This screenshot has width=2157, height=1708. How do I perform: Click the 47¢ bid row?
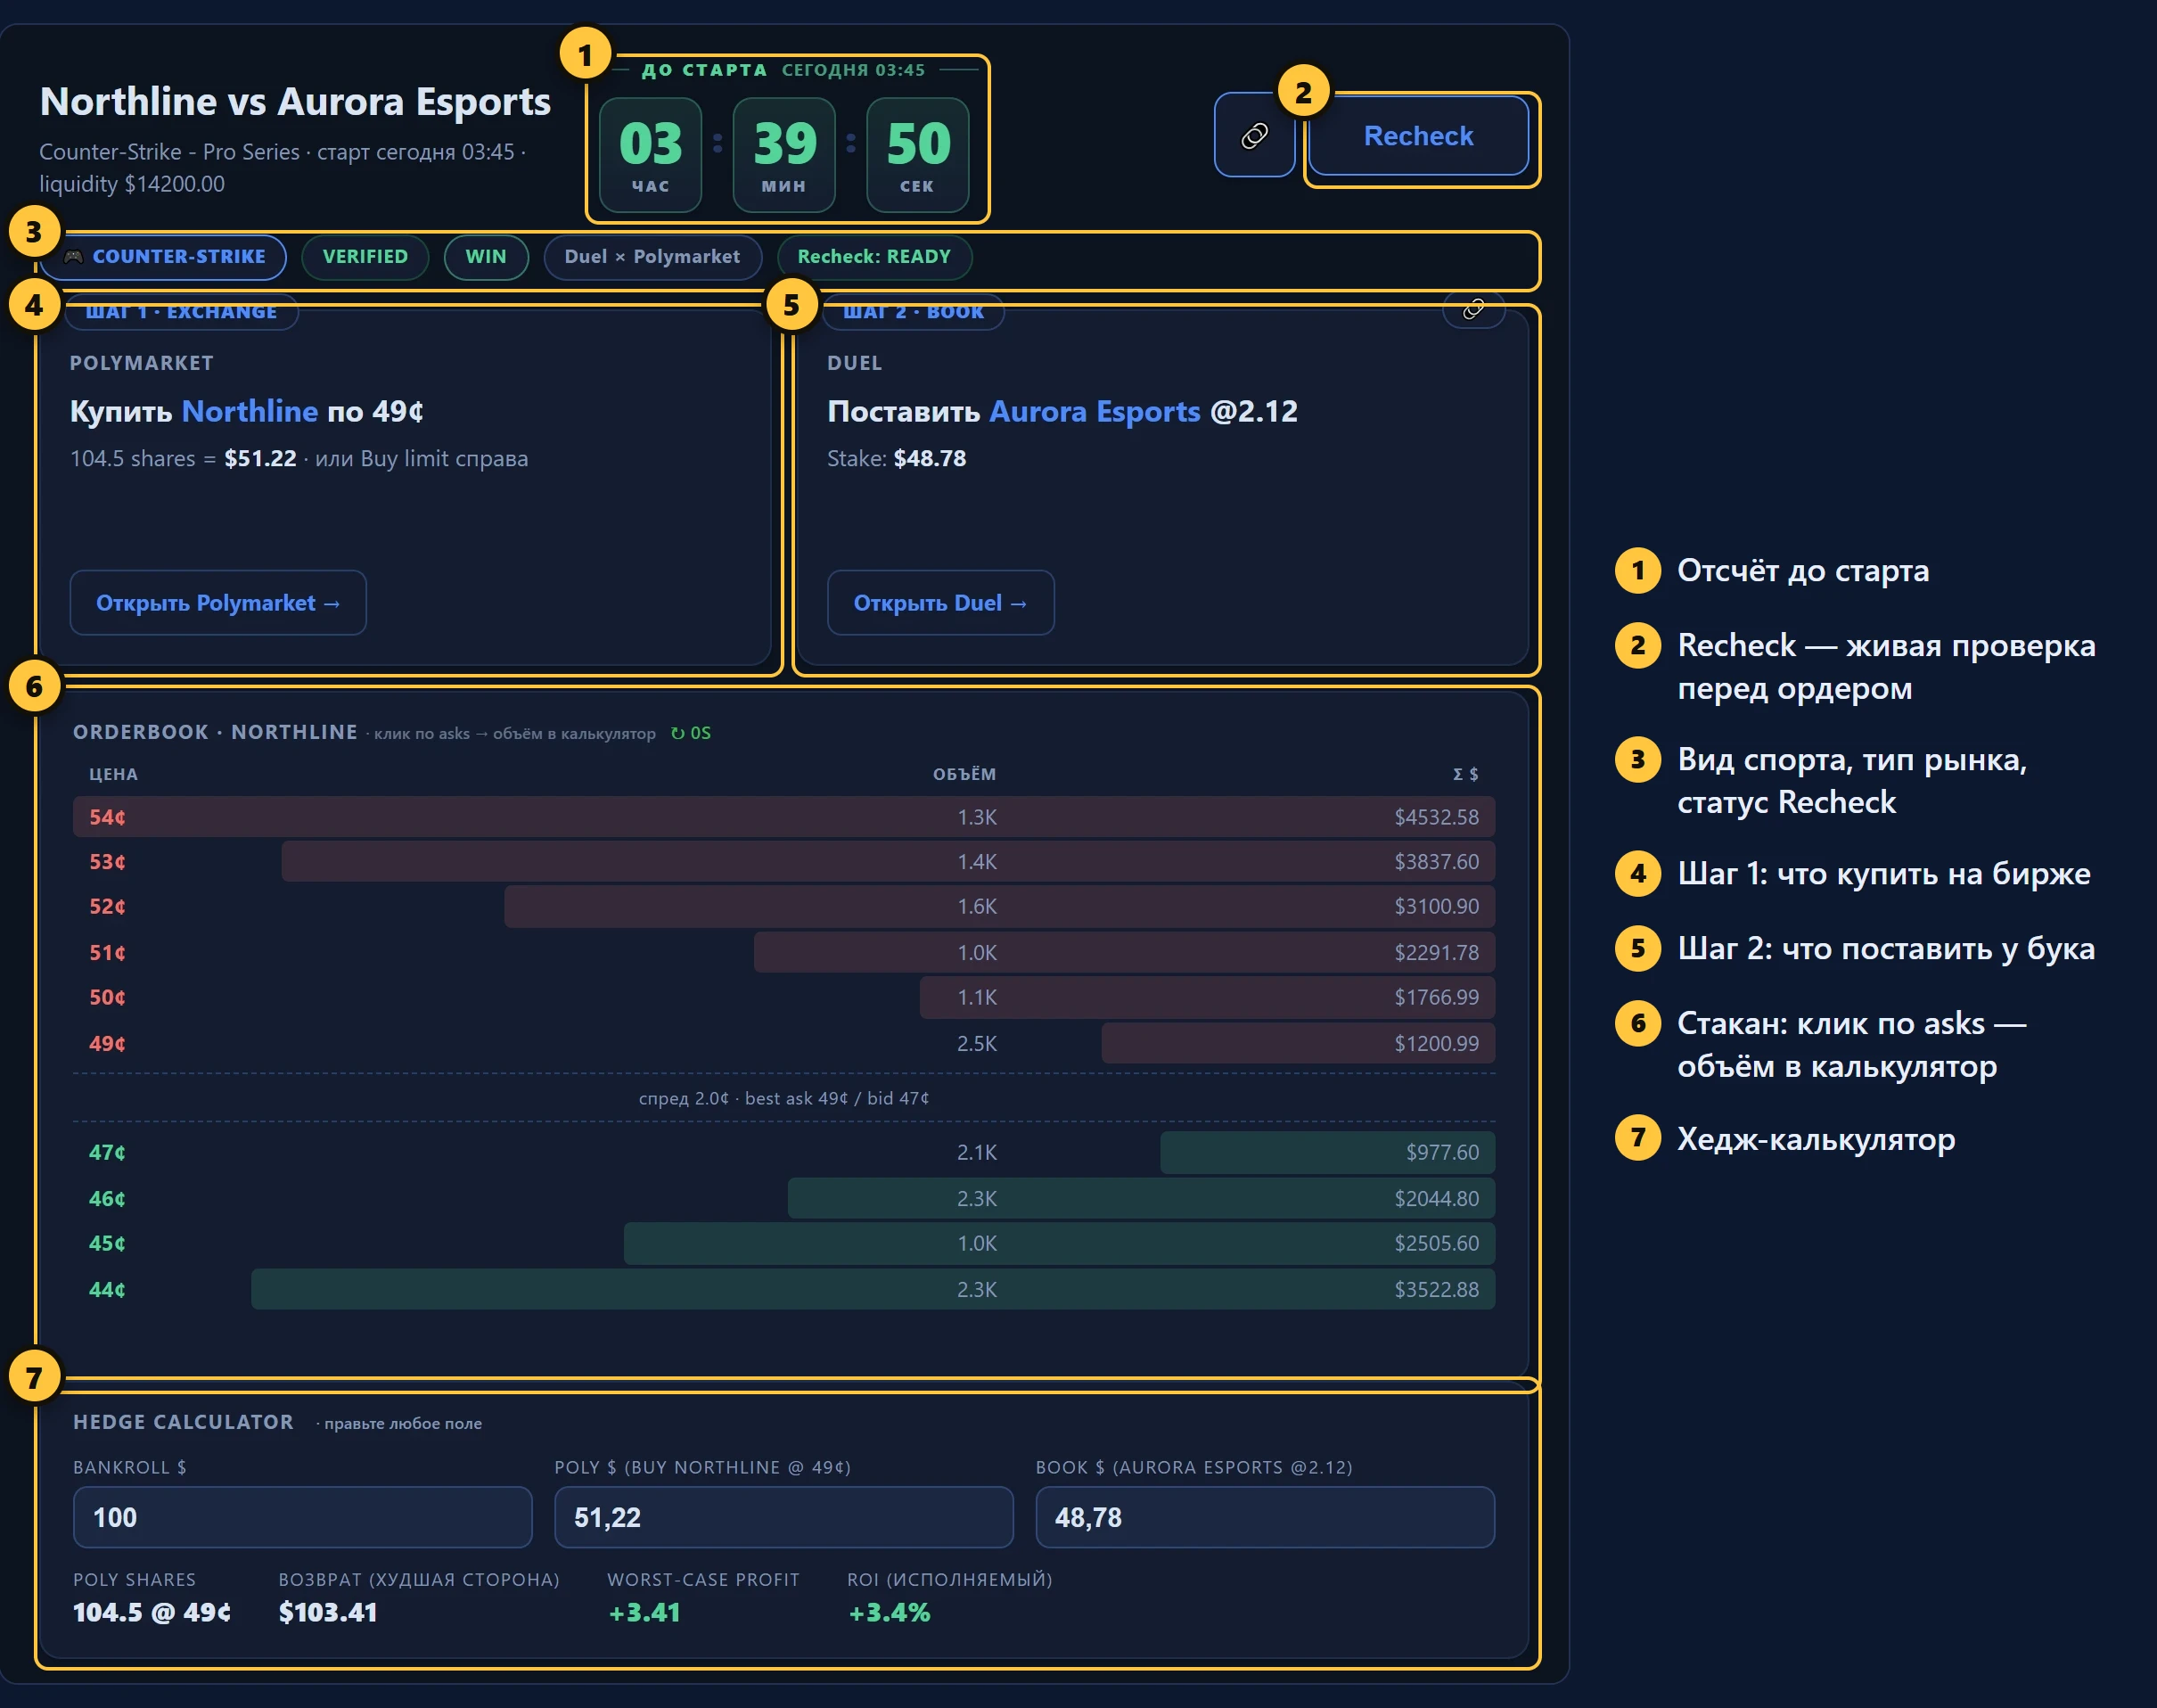(784, 1152)
